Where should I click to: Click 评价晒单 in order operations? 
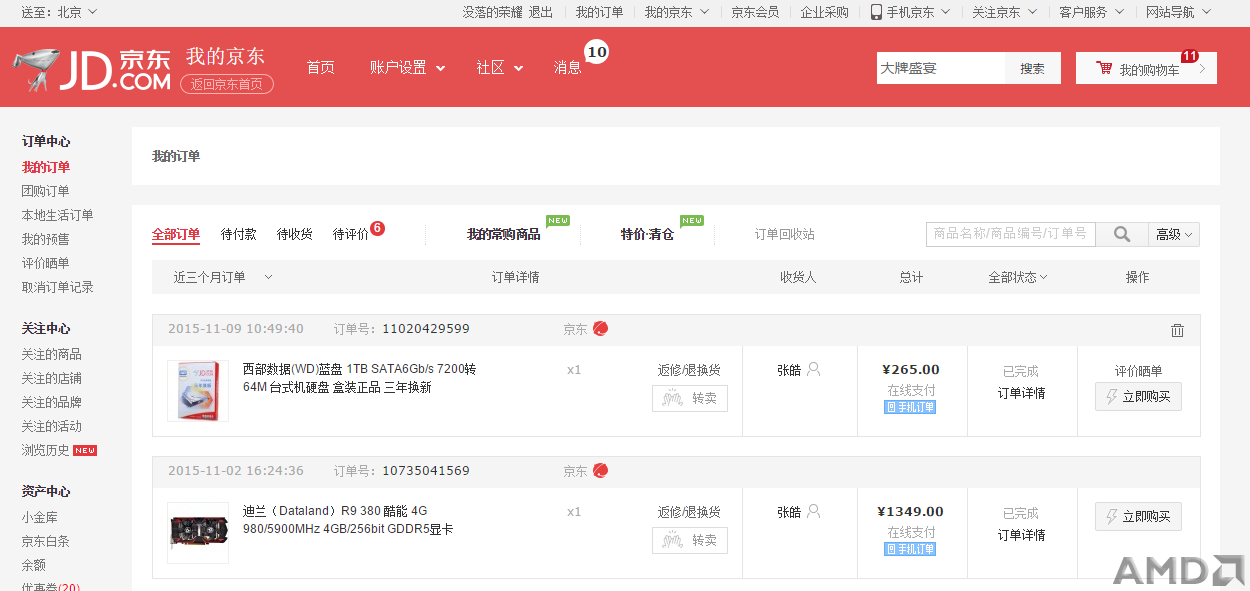tap(1138, 371)
